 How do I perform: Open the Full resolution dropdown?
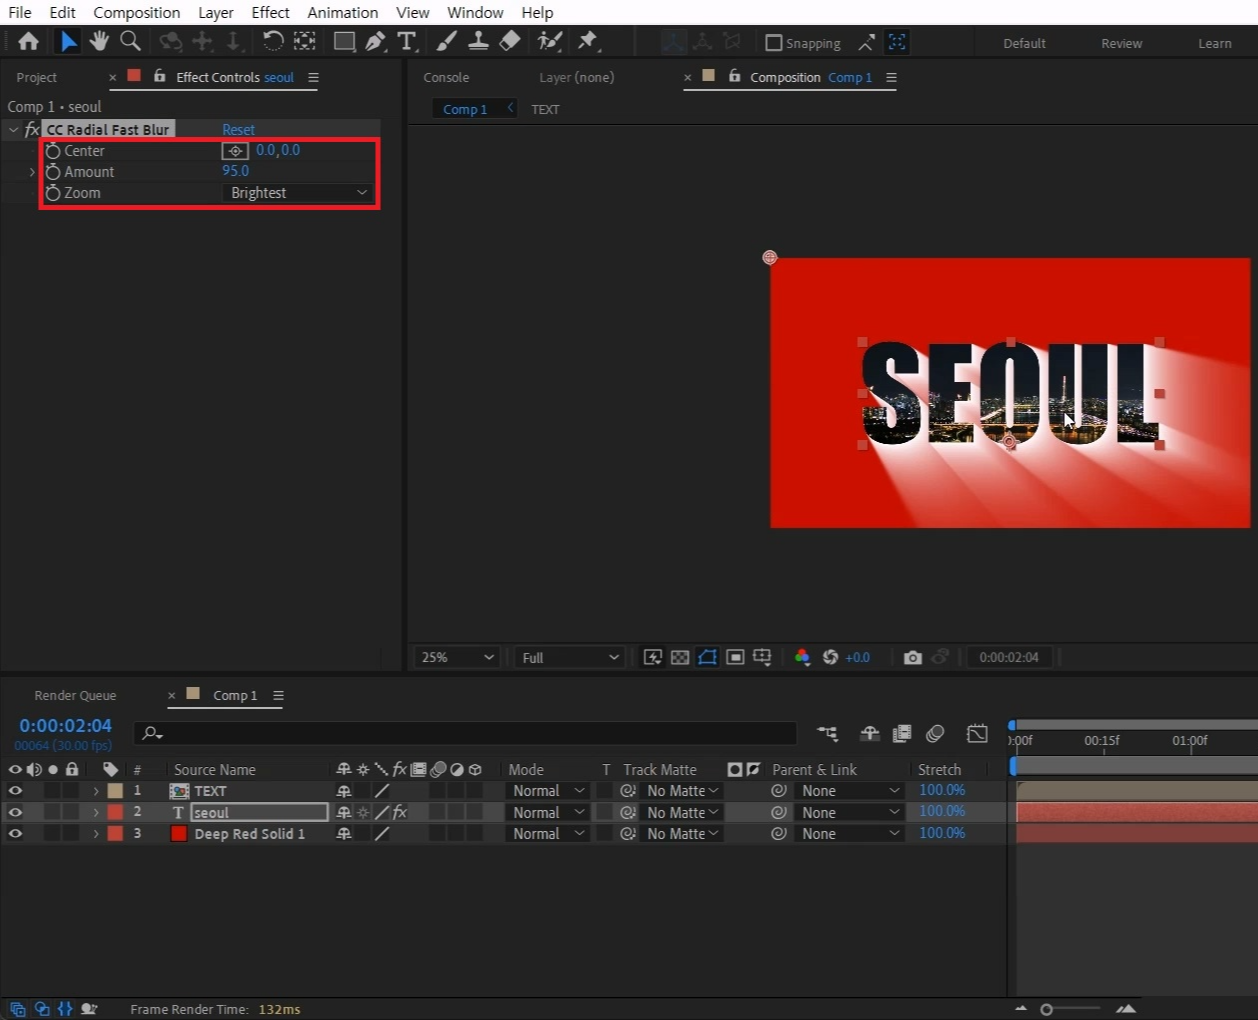click(x=569, y=657)
